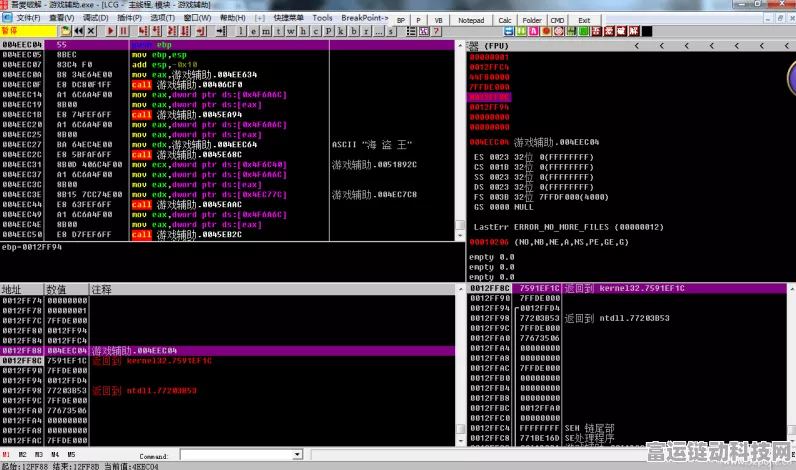This screenshot has height=470, width=796.
Task: Click the Trace Over toolbar icon
Action: (x=186, y=31)
